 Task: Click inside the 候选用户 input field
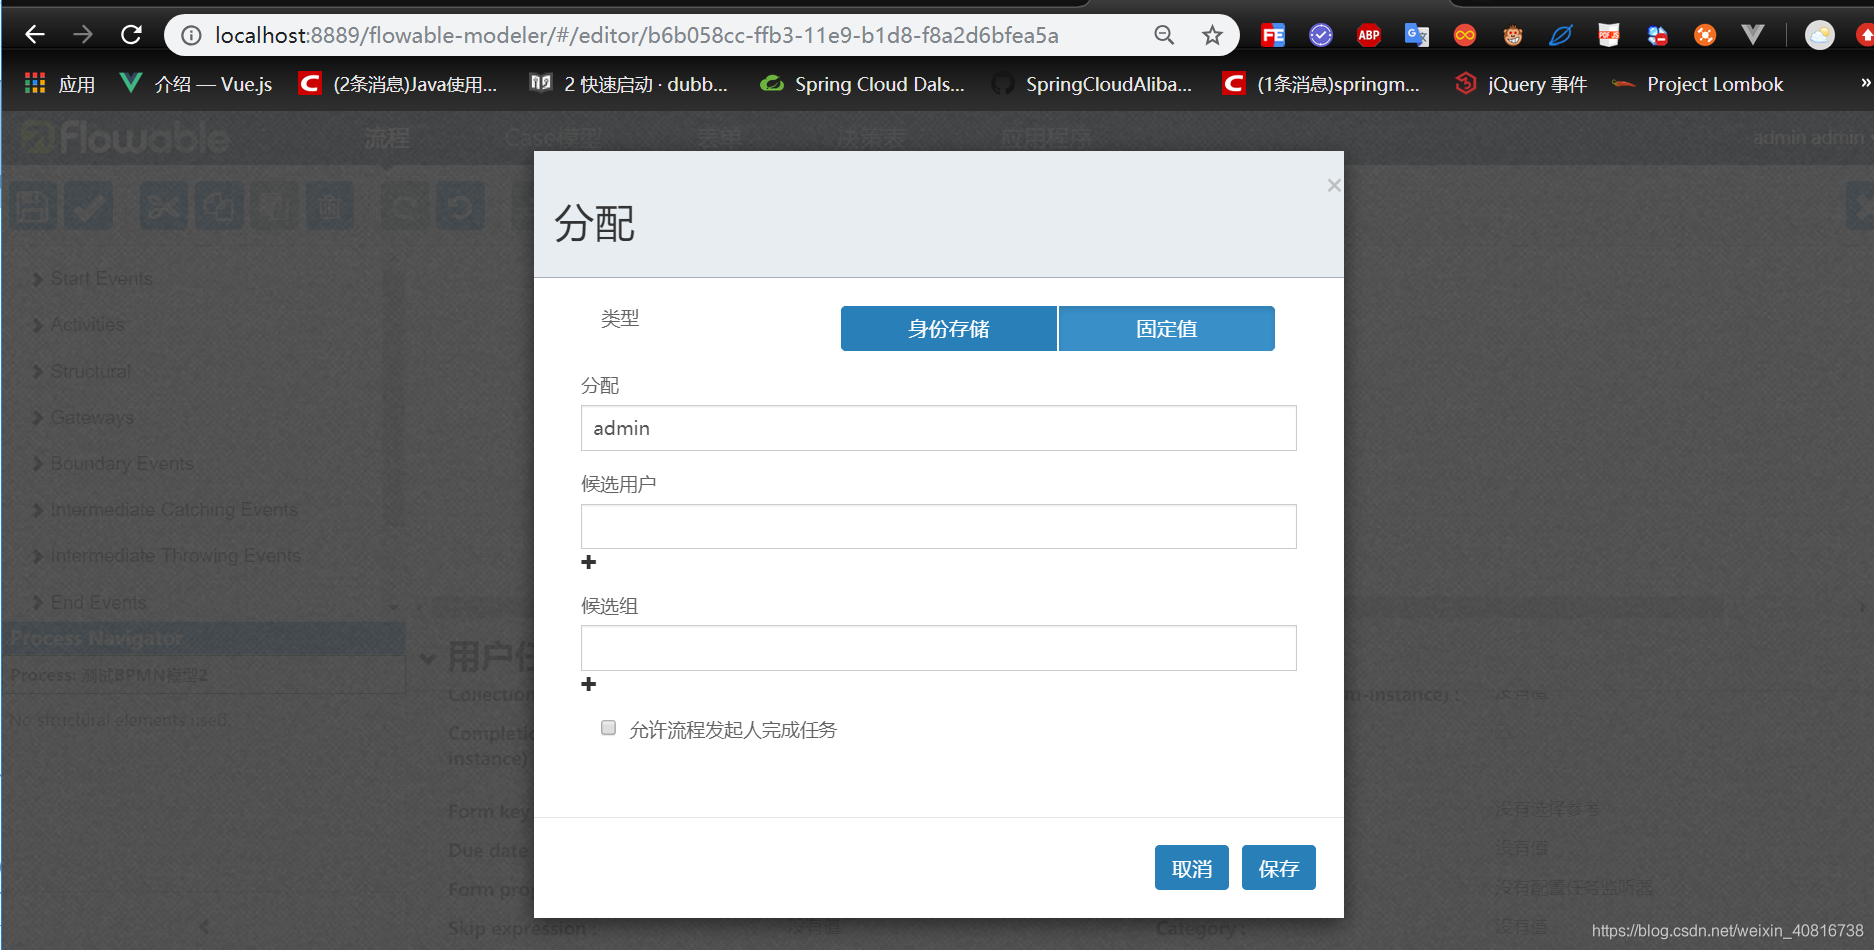tap(938, 526)
